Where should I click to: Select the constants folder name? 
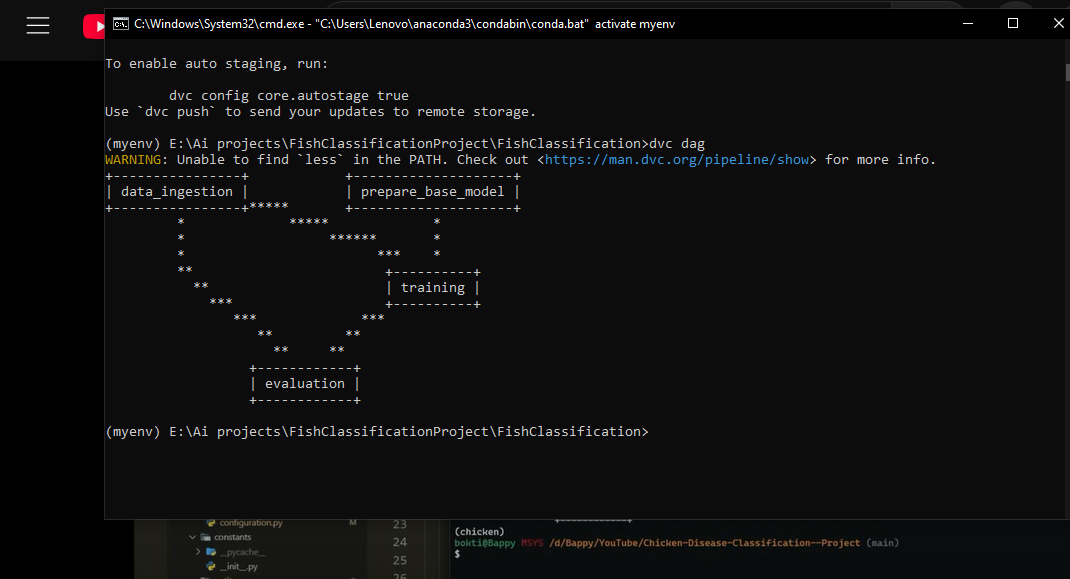(x=233, y=537)
